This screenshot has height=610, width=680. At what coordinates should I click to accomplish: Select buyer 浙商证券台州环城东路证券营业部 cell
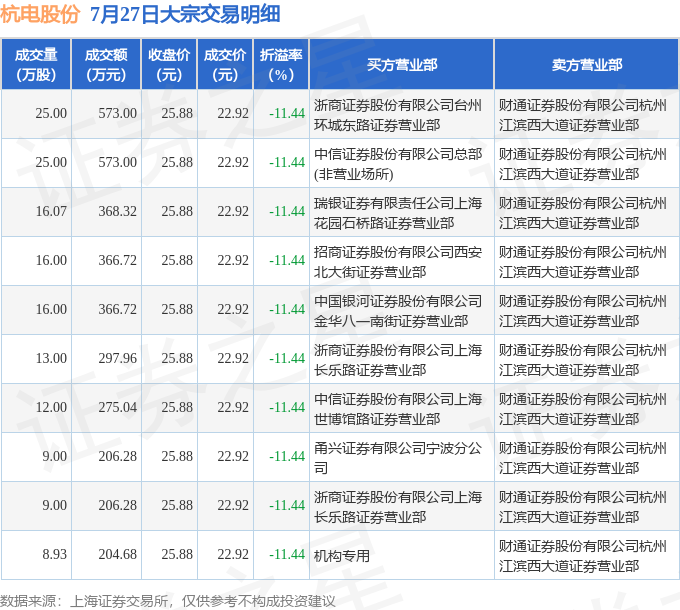pos(402,114)
